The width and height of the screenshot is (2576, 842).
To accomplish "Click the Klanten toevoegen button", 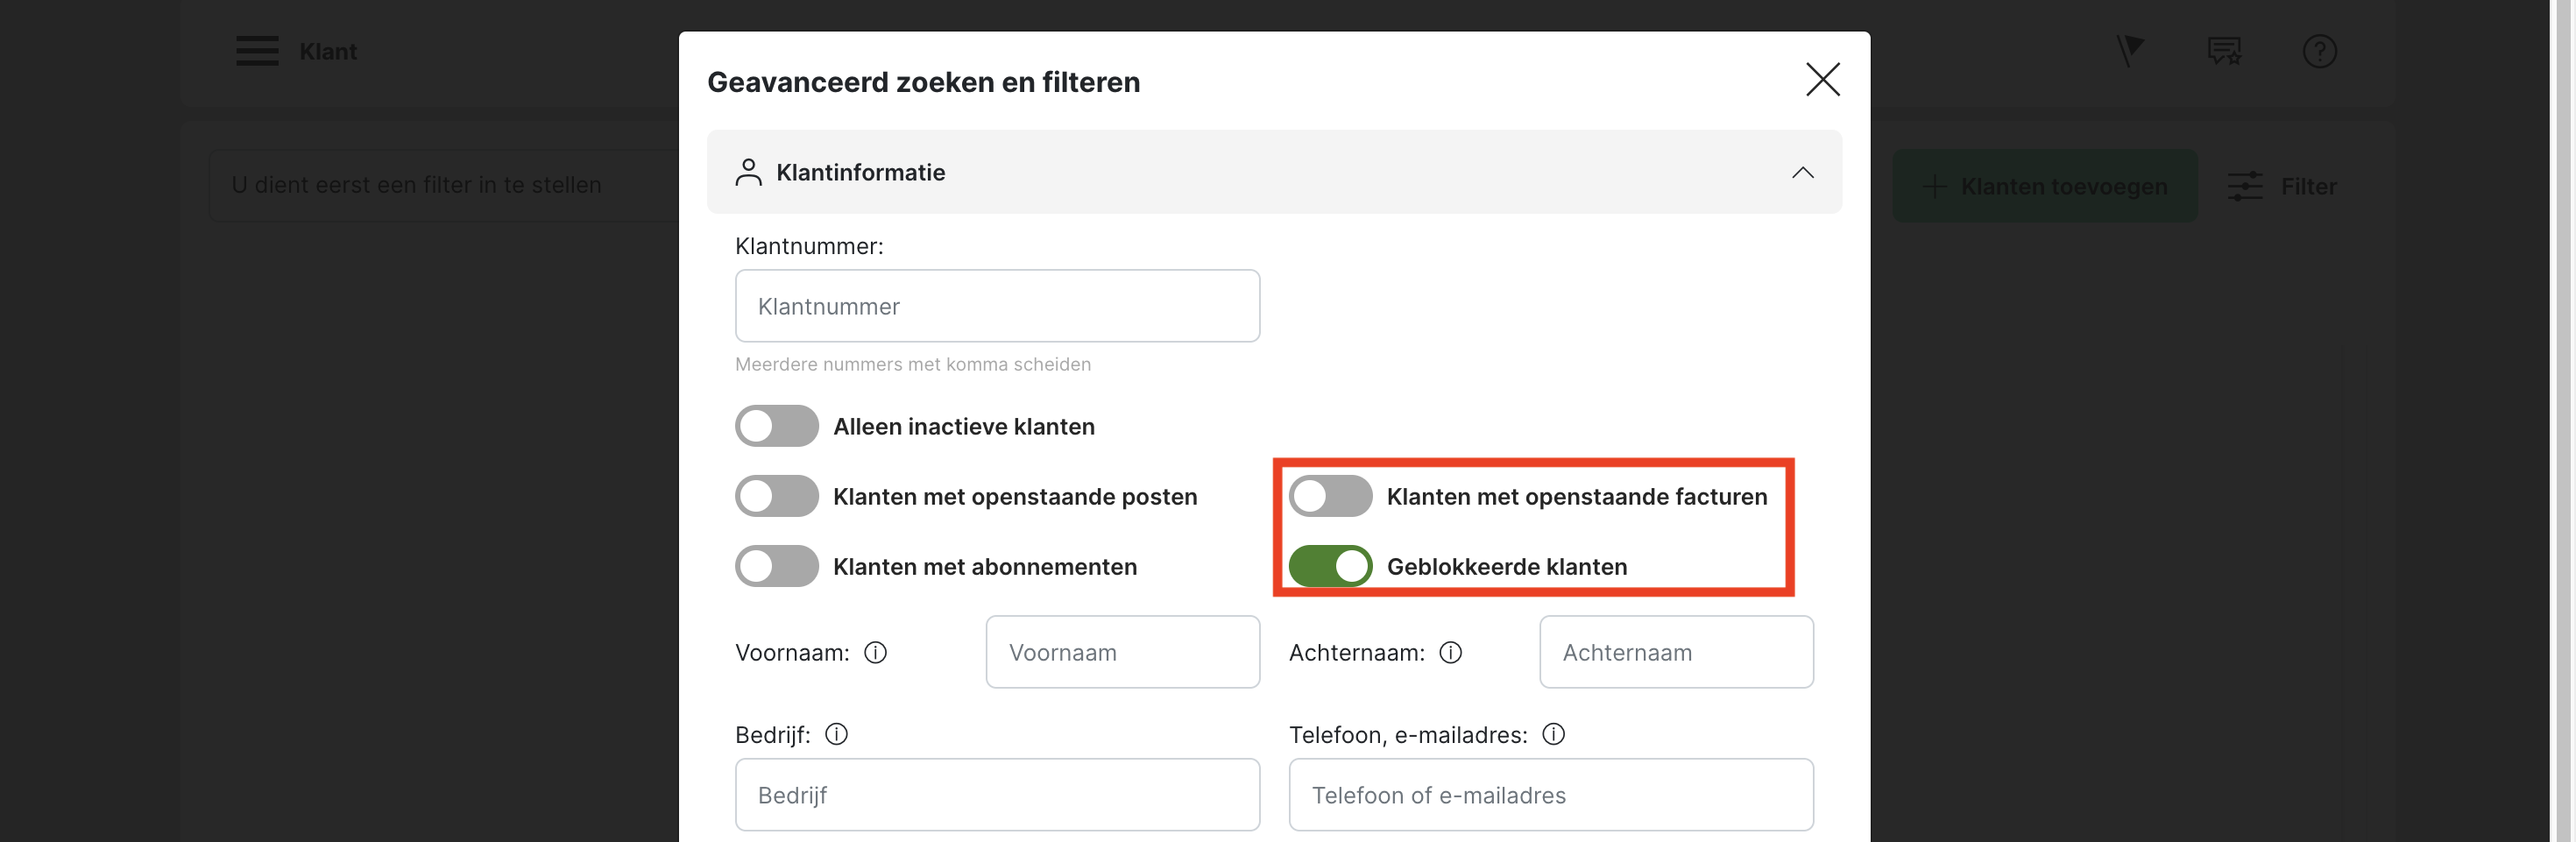I will click(x=2044, y=187).
